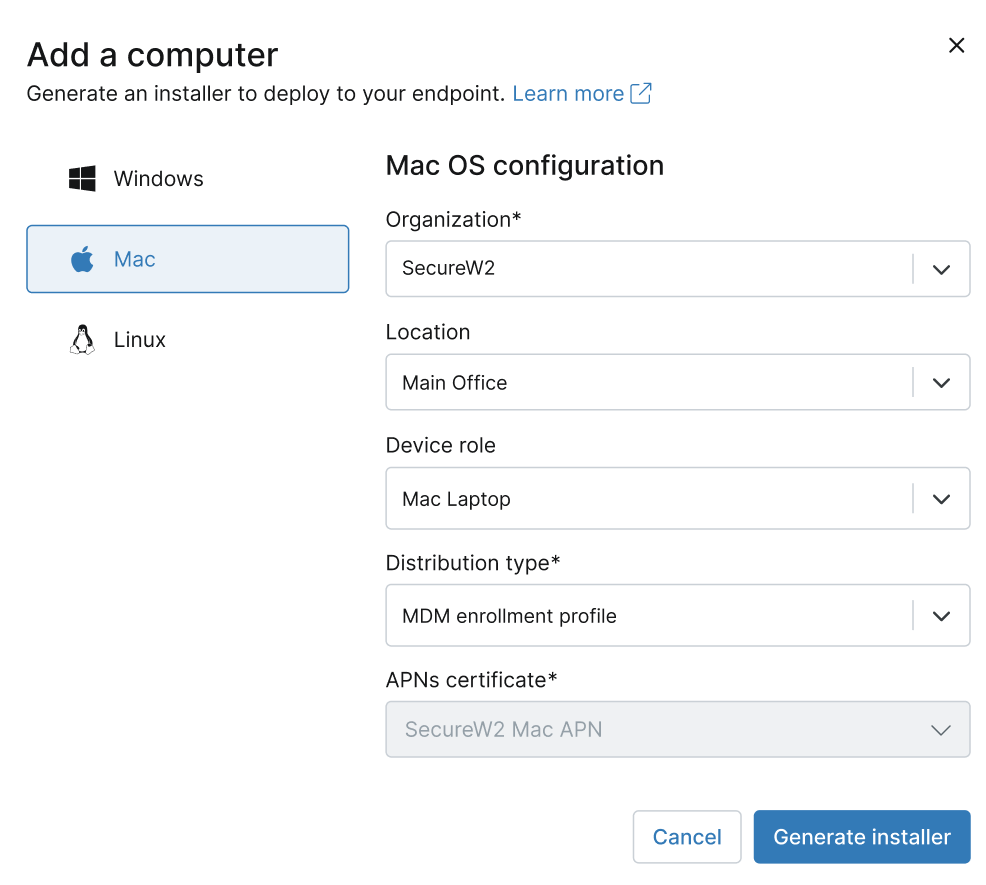Open the Learn more link
Screen dimensions: 986x885
coord(568,93)
